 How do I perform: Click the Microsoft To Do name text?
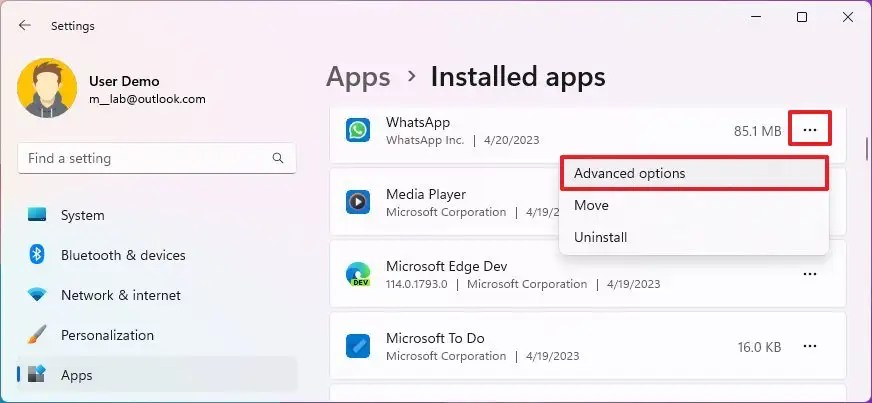(x=435, y=338)
